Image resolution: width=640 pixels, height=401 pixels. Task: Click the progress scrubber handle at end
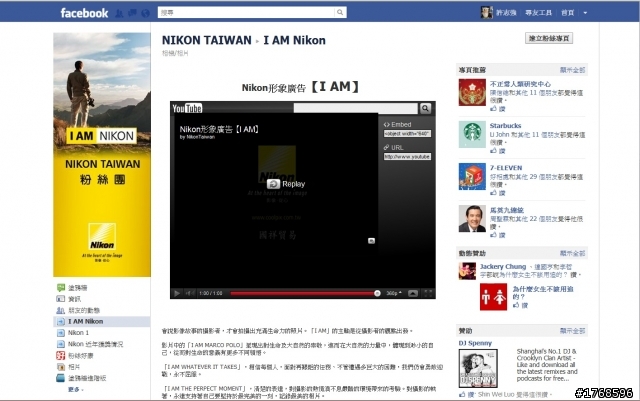click(377, 293)
